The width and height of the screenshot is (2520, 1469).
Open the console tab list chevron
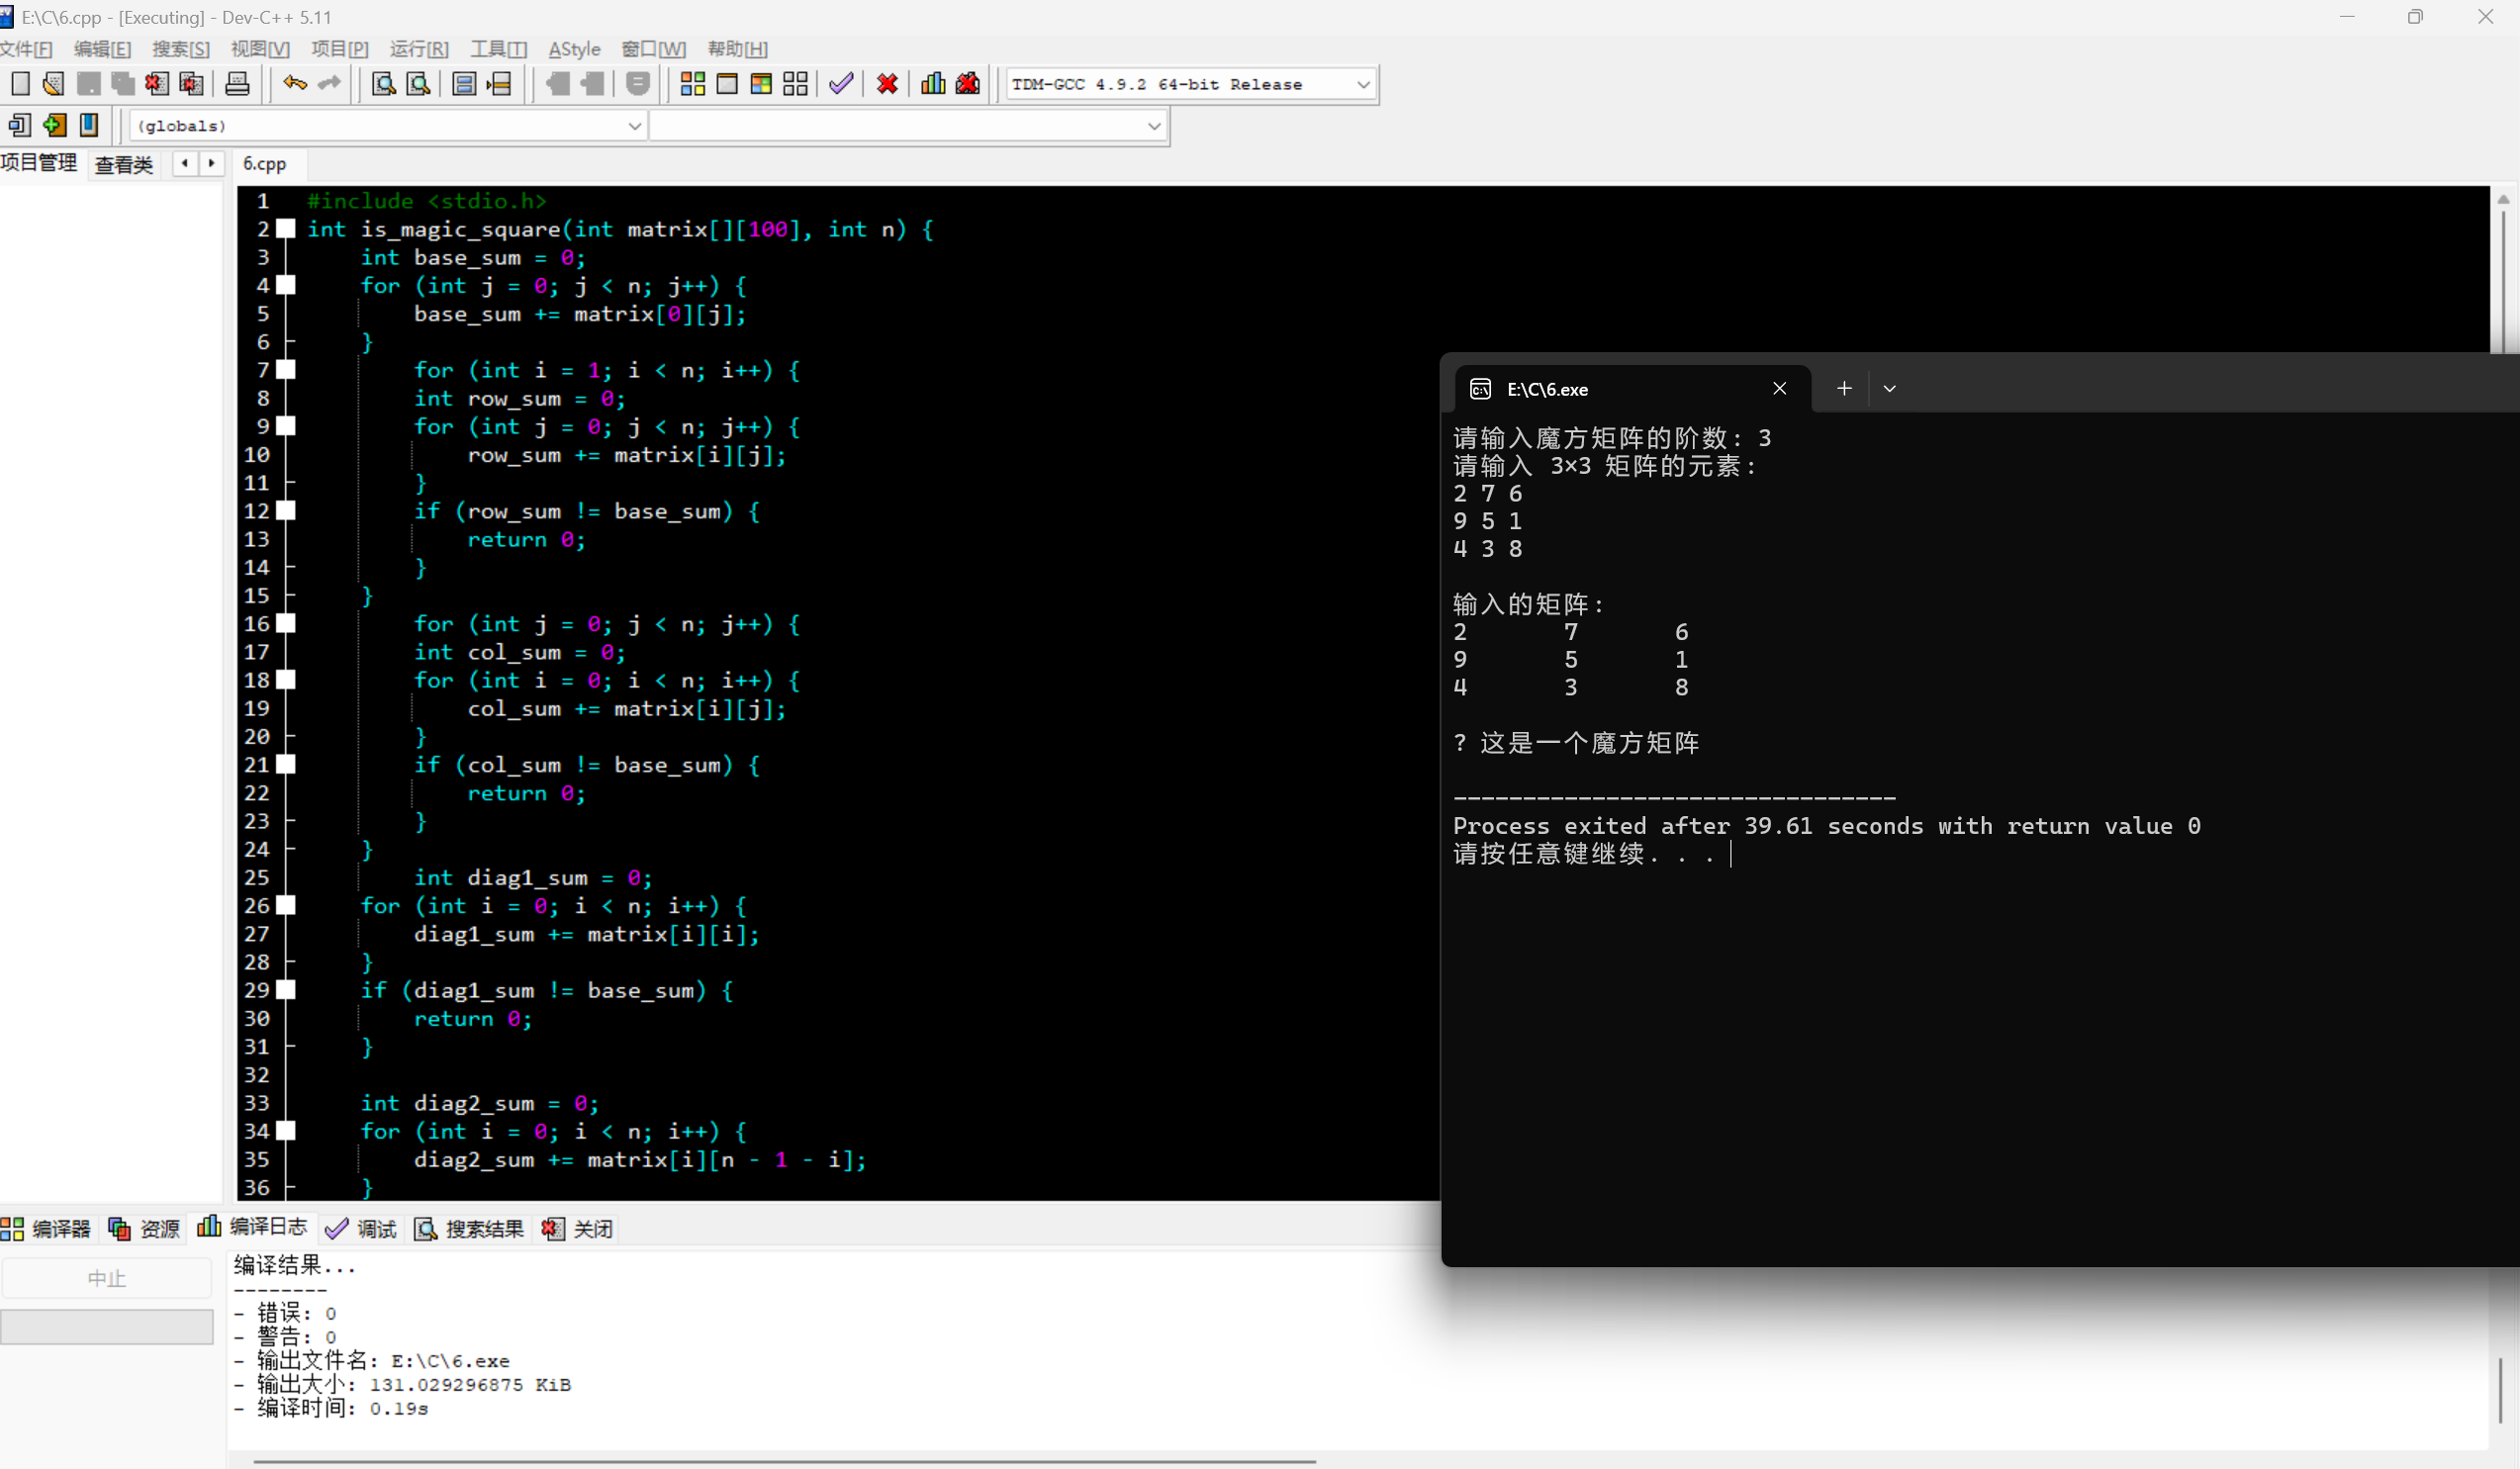(1889, 388)
